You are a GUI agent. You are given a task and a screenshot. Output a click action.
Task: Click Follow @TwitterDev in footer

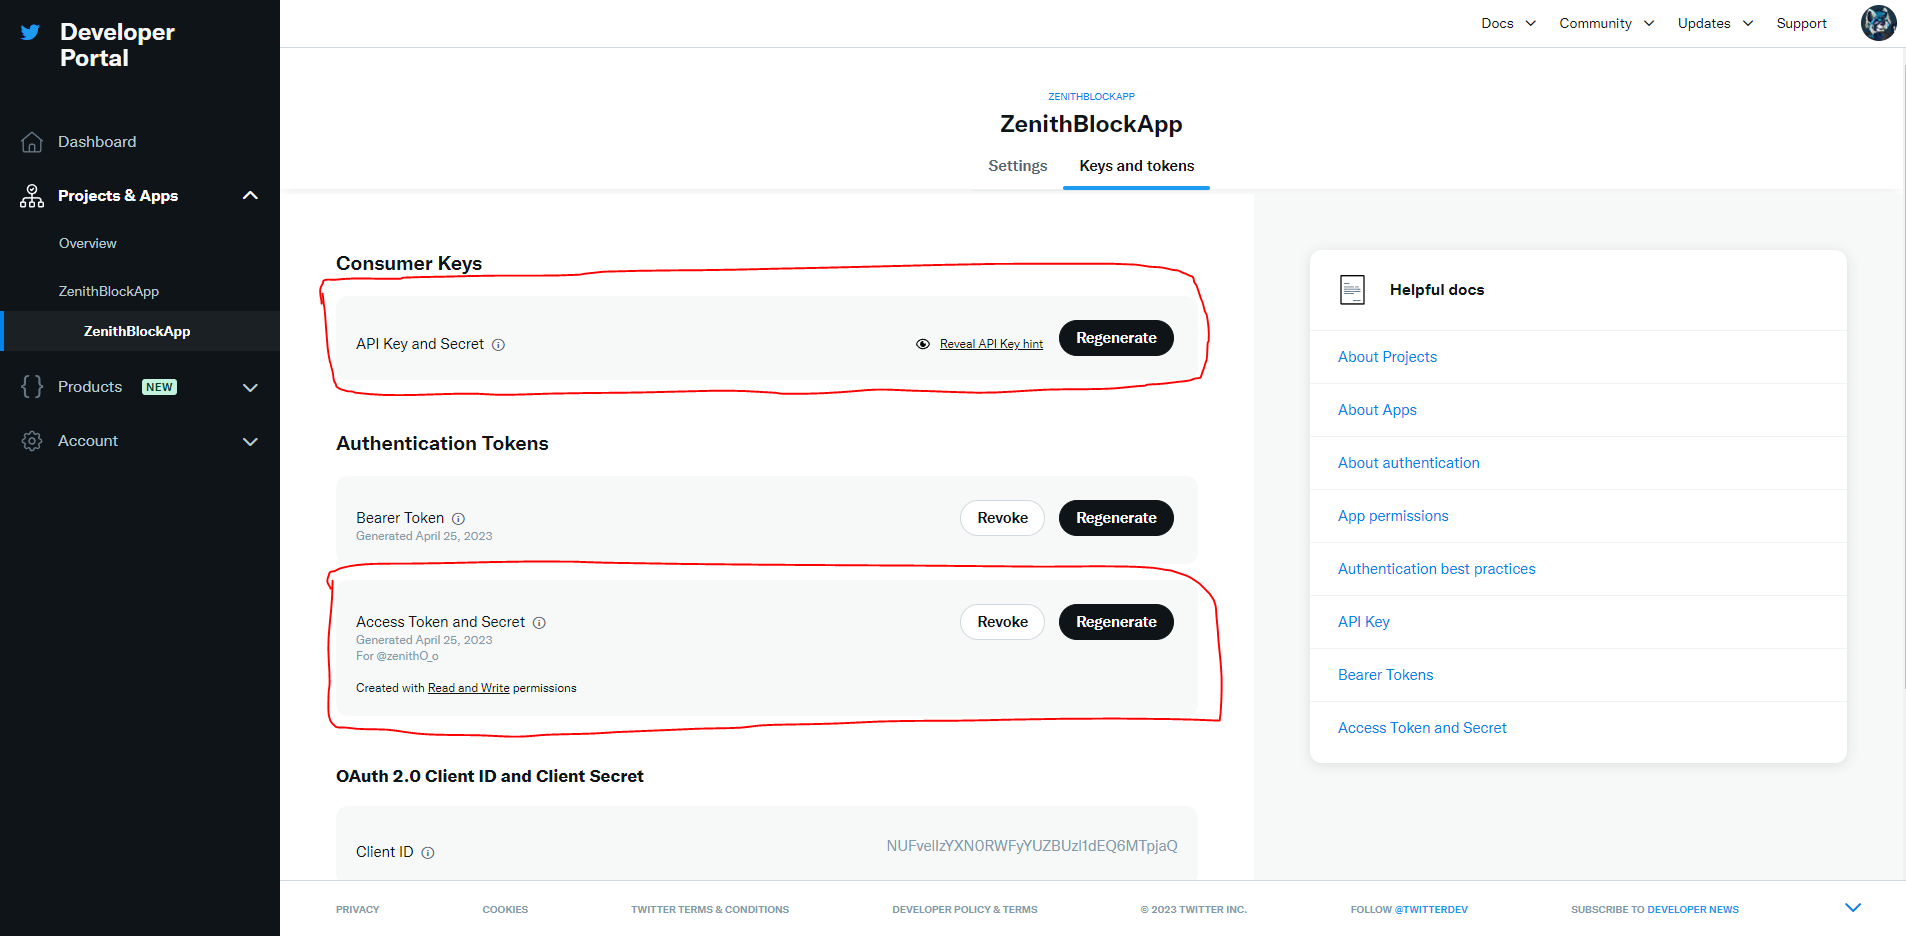[1409, 910]
